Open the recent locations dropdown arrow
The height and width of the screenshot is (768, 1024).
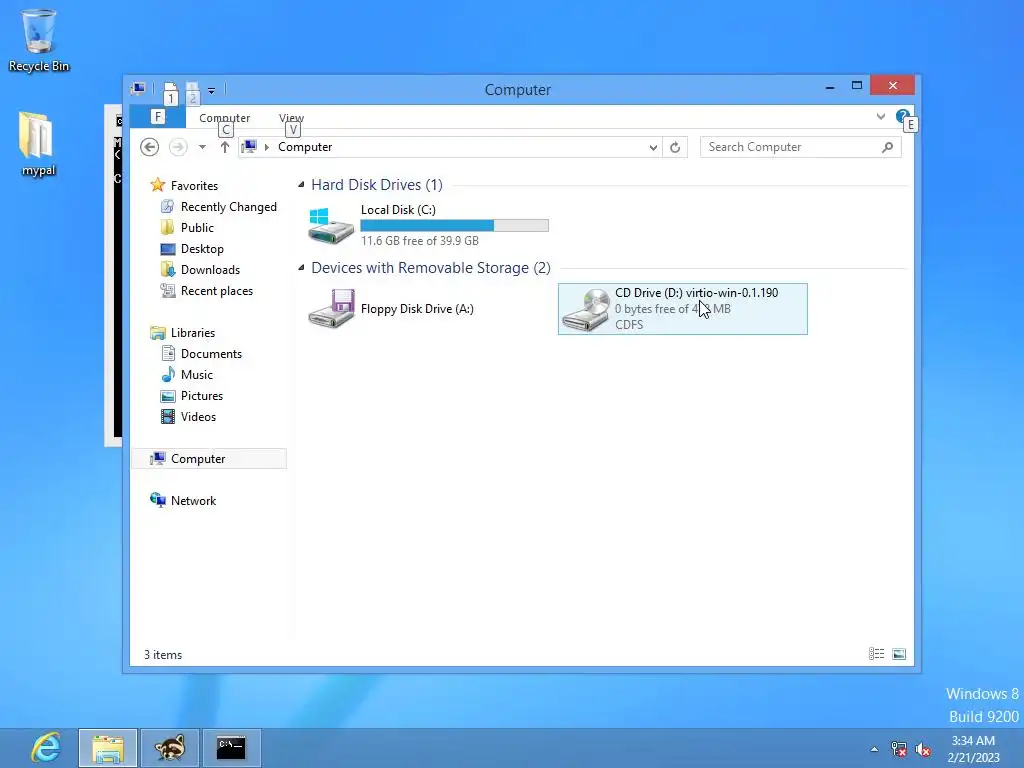click(202, 148)
